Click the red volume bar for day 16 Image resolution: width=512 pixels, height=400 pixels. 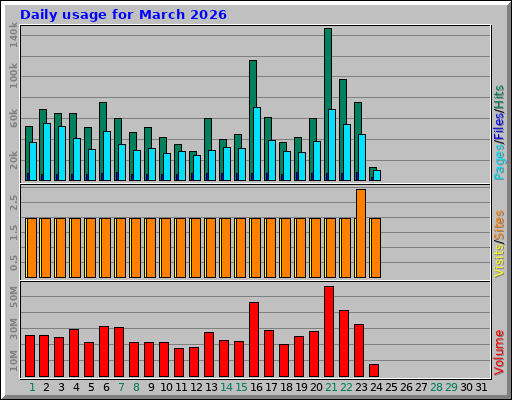pyautogui.click(x=254, y=339)
